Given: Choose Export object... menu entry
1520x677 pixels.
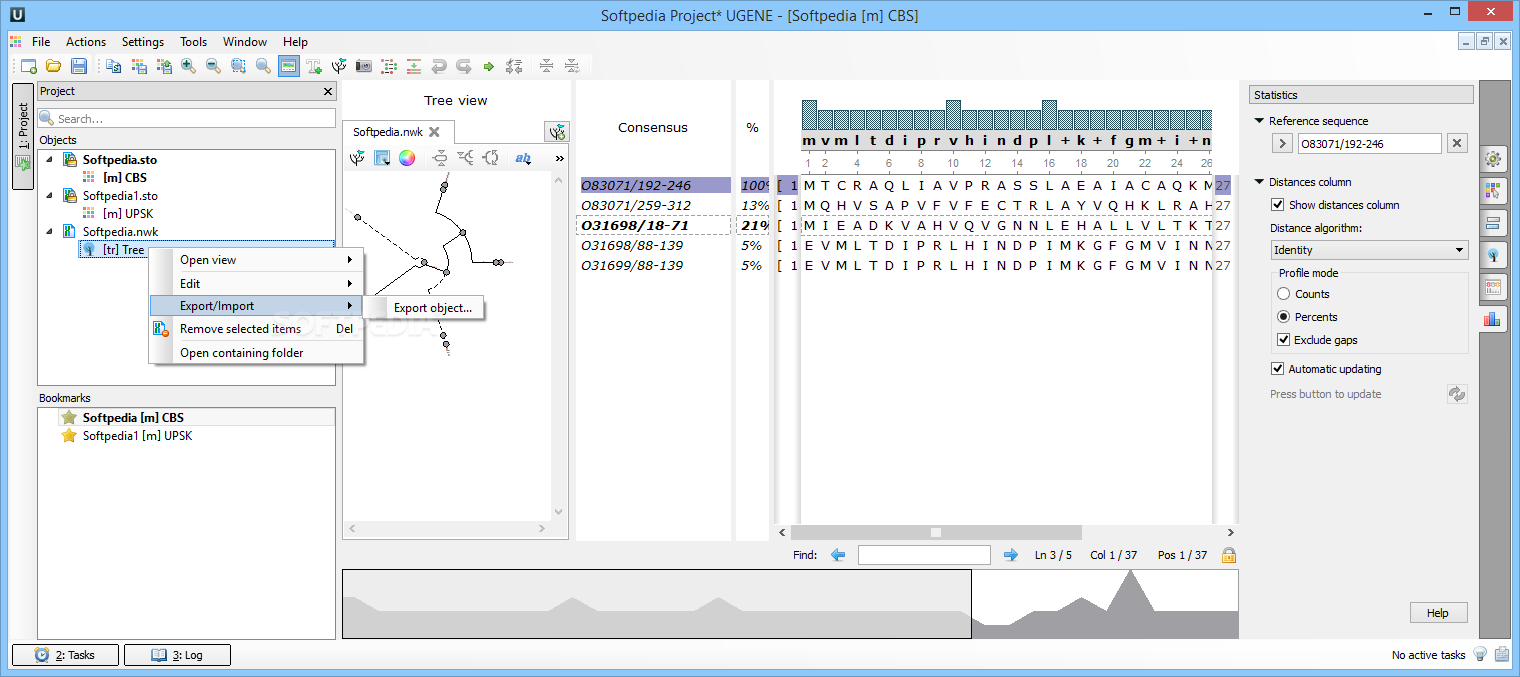Looking at the screenshot, I should click(x=432, y=308).
